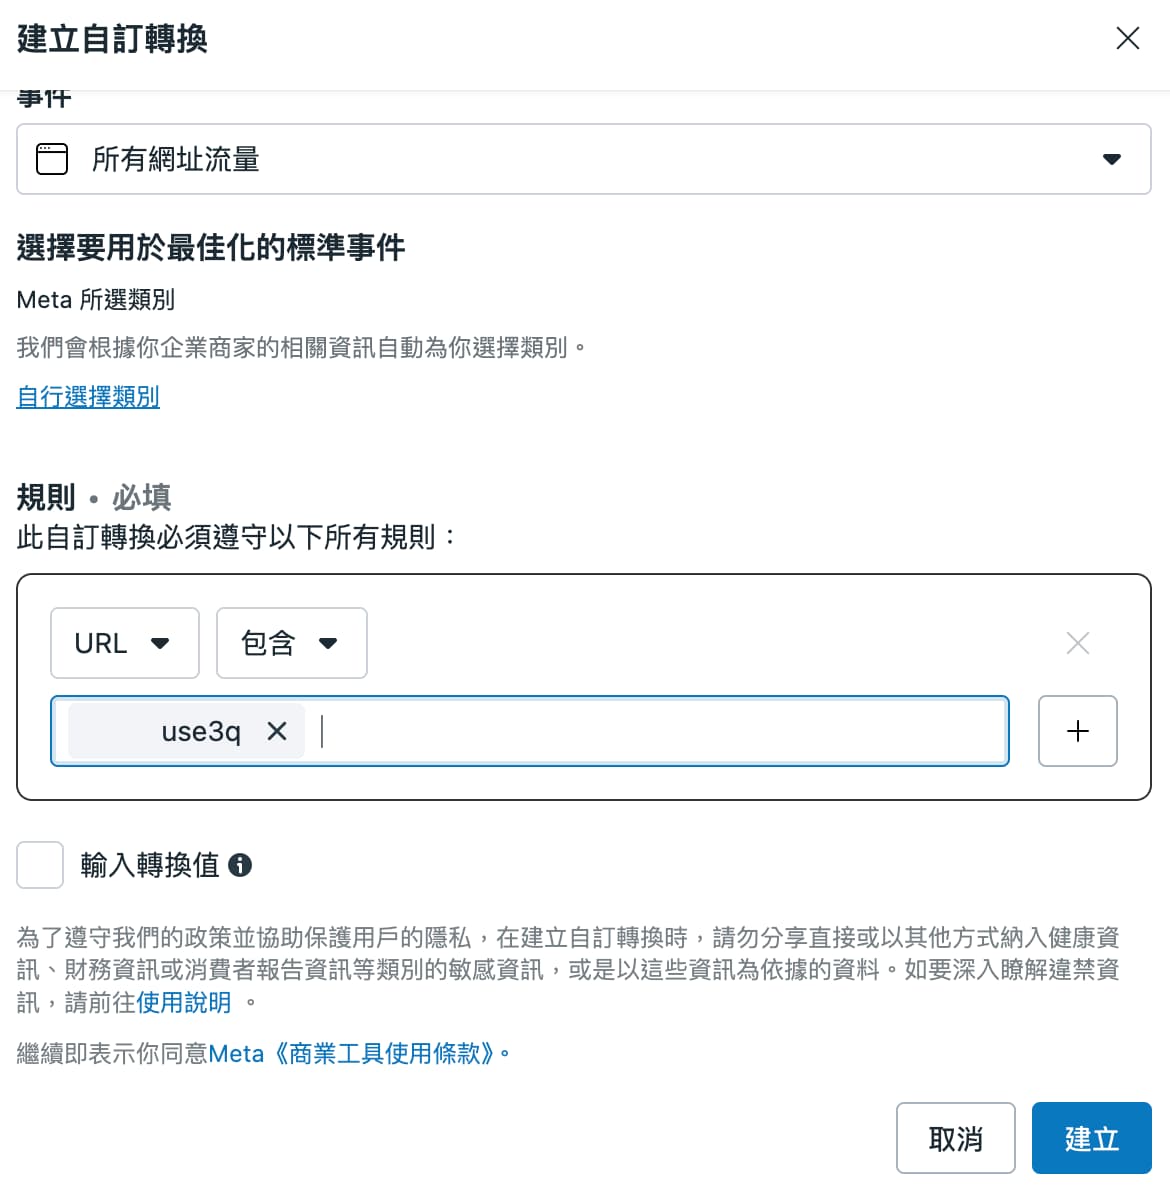Submit with the blue 建立 button
This screenshot has height=1188, width=1170.
click(1091, 1138)
